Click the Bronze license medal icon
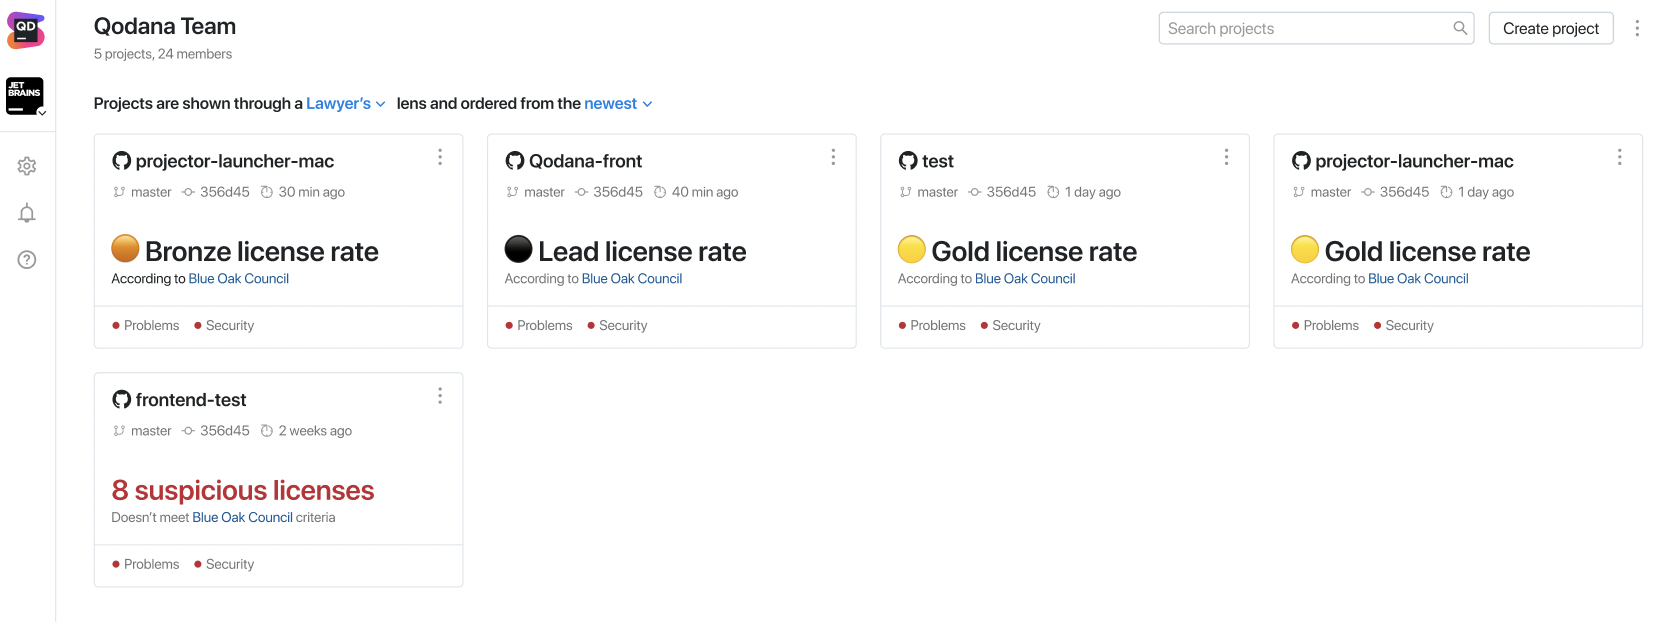1662x622 pixels. [x=125, y=248]
